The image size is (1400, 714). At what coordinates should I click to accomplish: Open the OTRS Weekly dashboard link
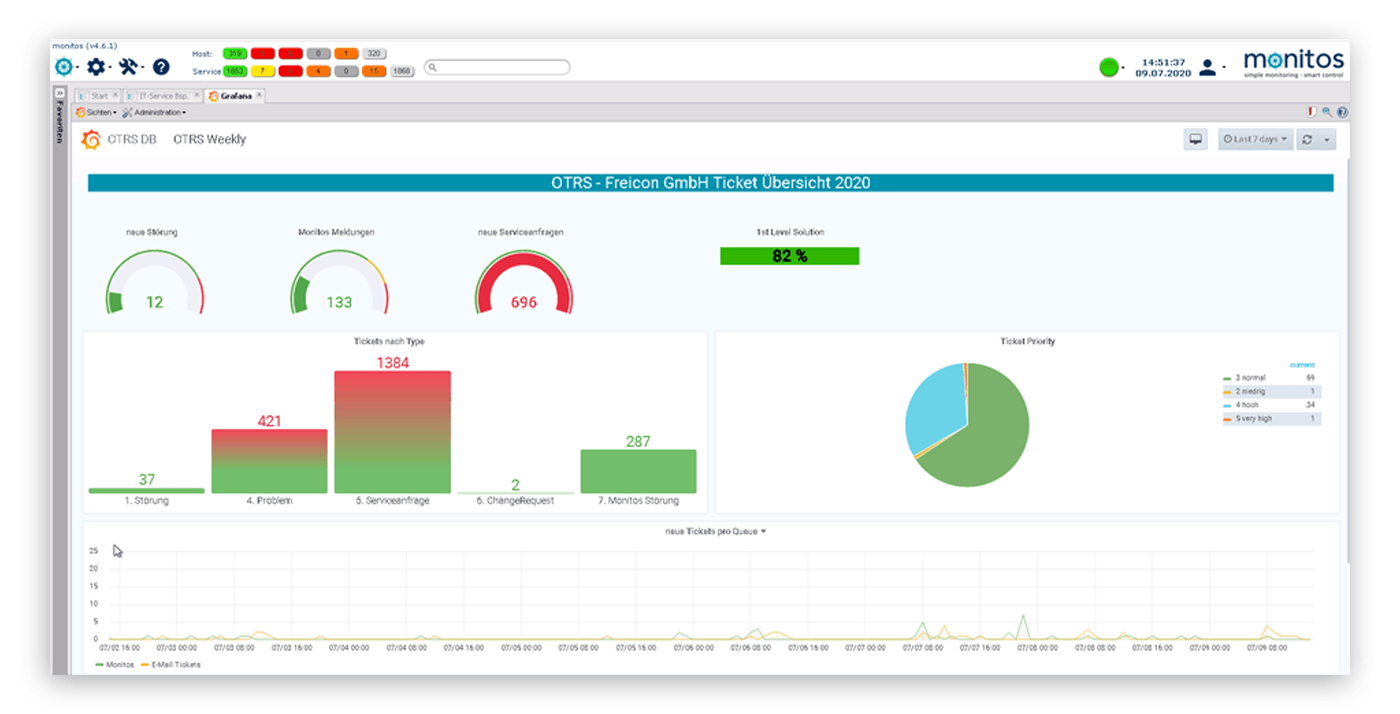[x=209, y=139]
